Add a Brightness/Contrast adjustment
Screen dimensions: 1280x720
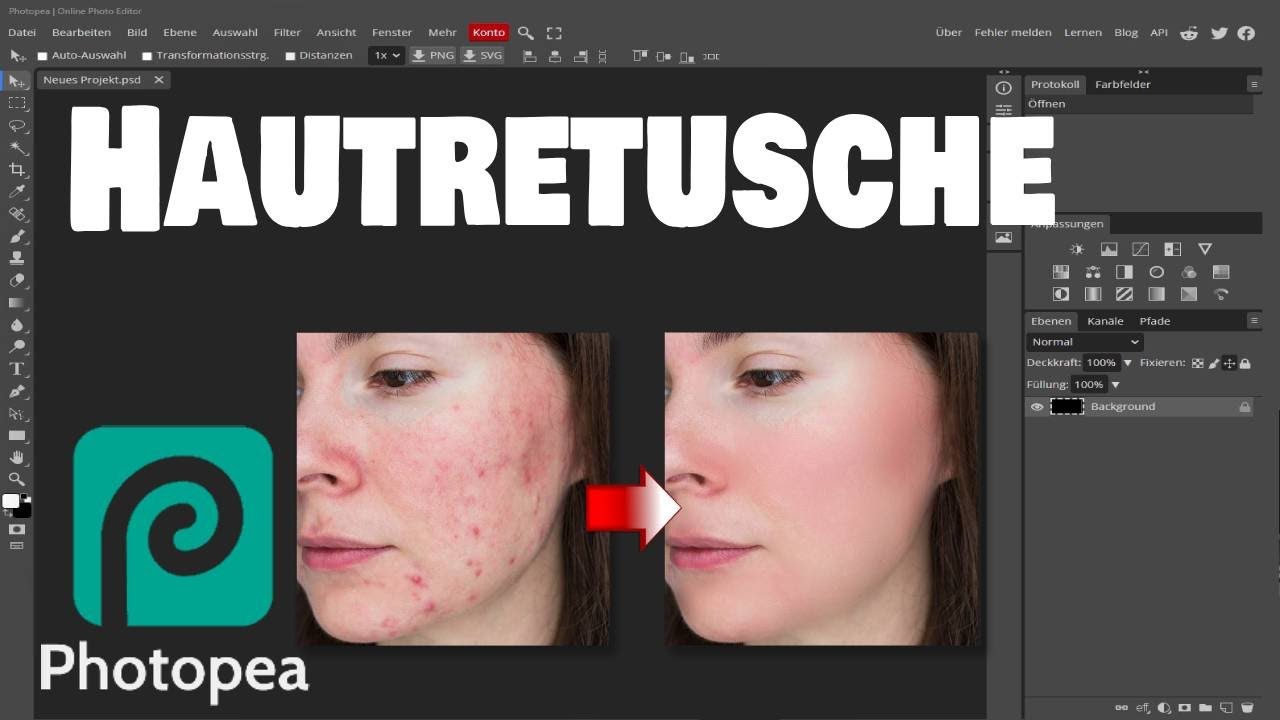[1076, 249]
